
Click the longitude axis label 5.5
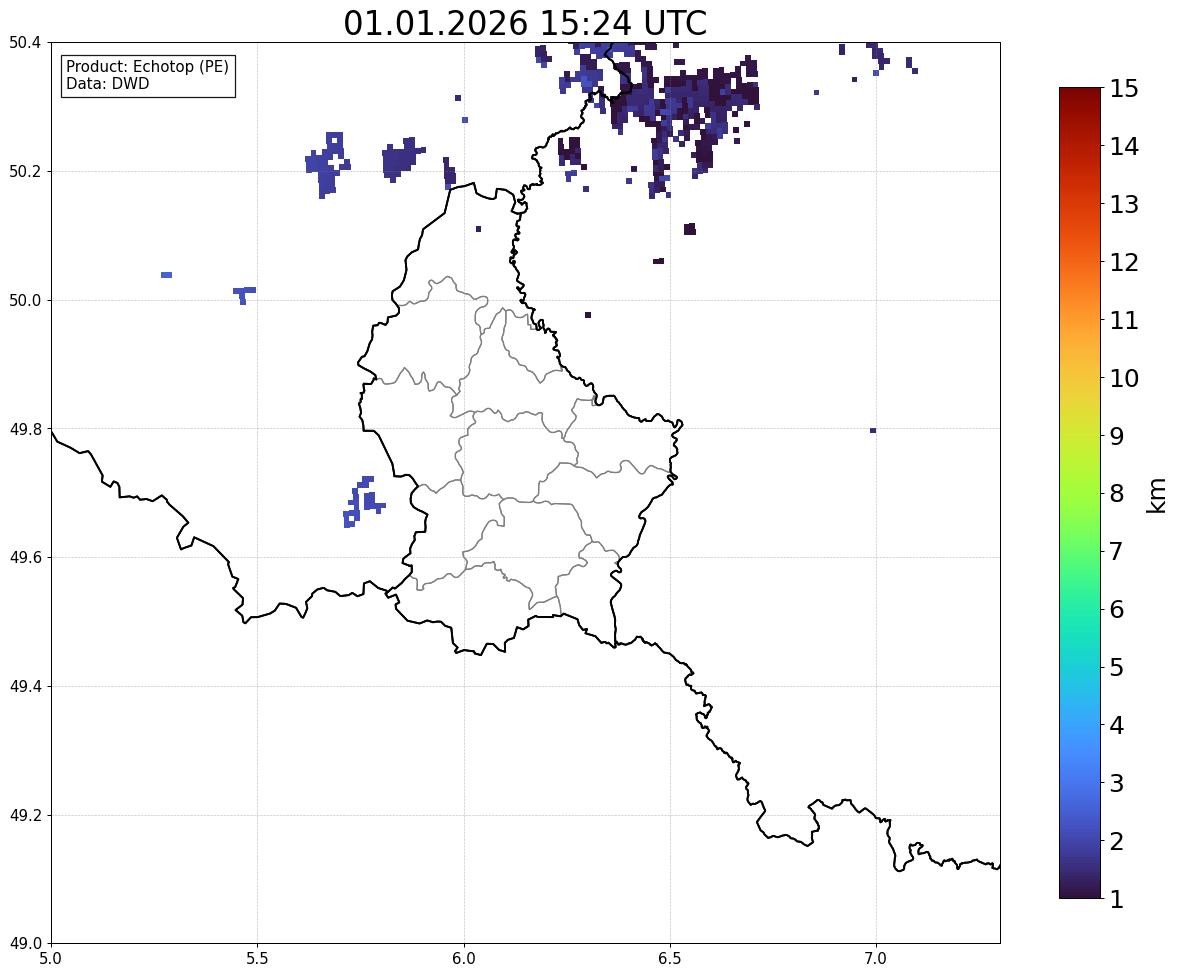pyautogui.click(x=257, y=959)
